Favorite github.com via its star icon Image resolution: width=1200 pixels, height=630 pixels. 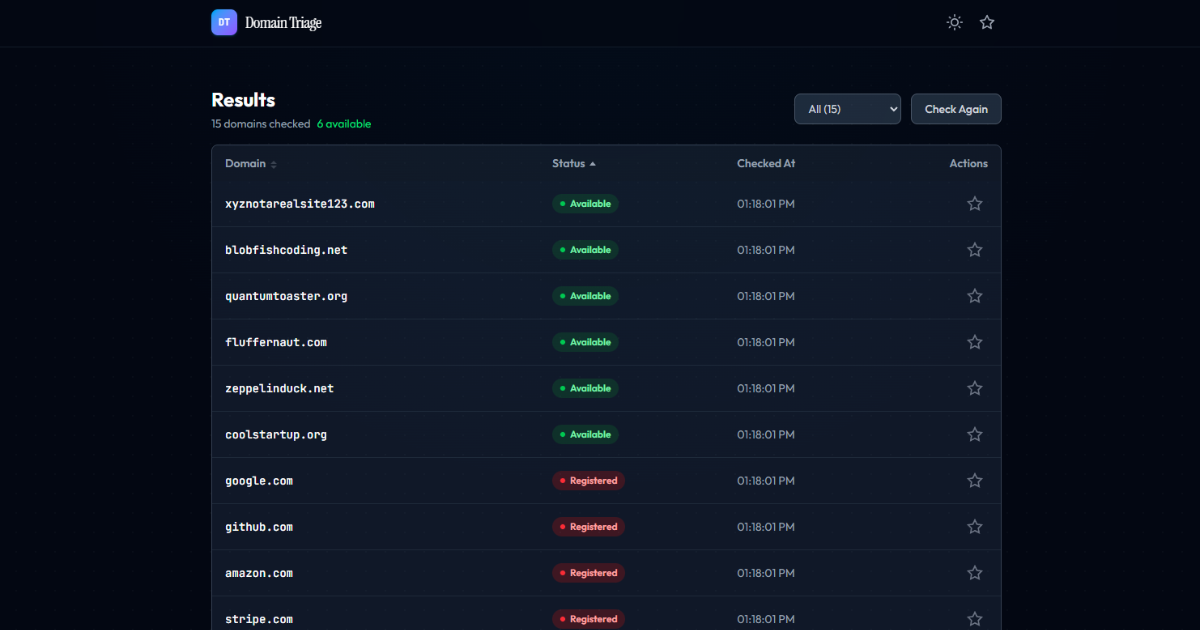click(x=974, y=526)
